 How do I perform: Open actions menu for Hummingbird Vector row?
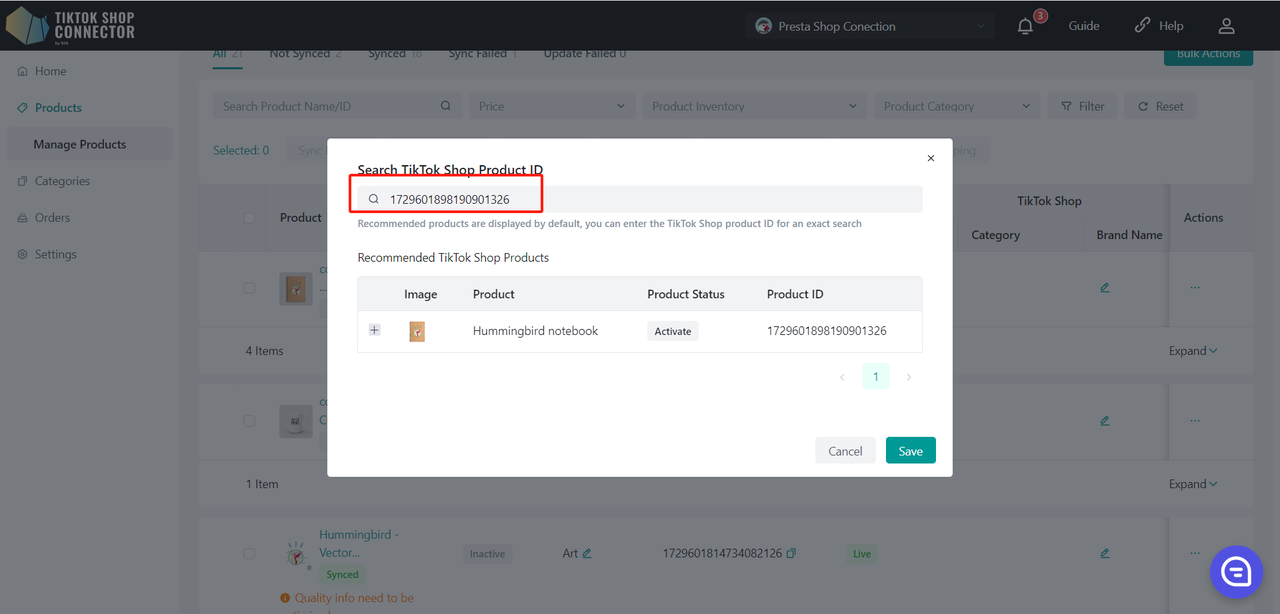pos(1194,553)
